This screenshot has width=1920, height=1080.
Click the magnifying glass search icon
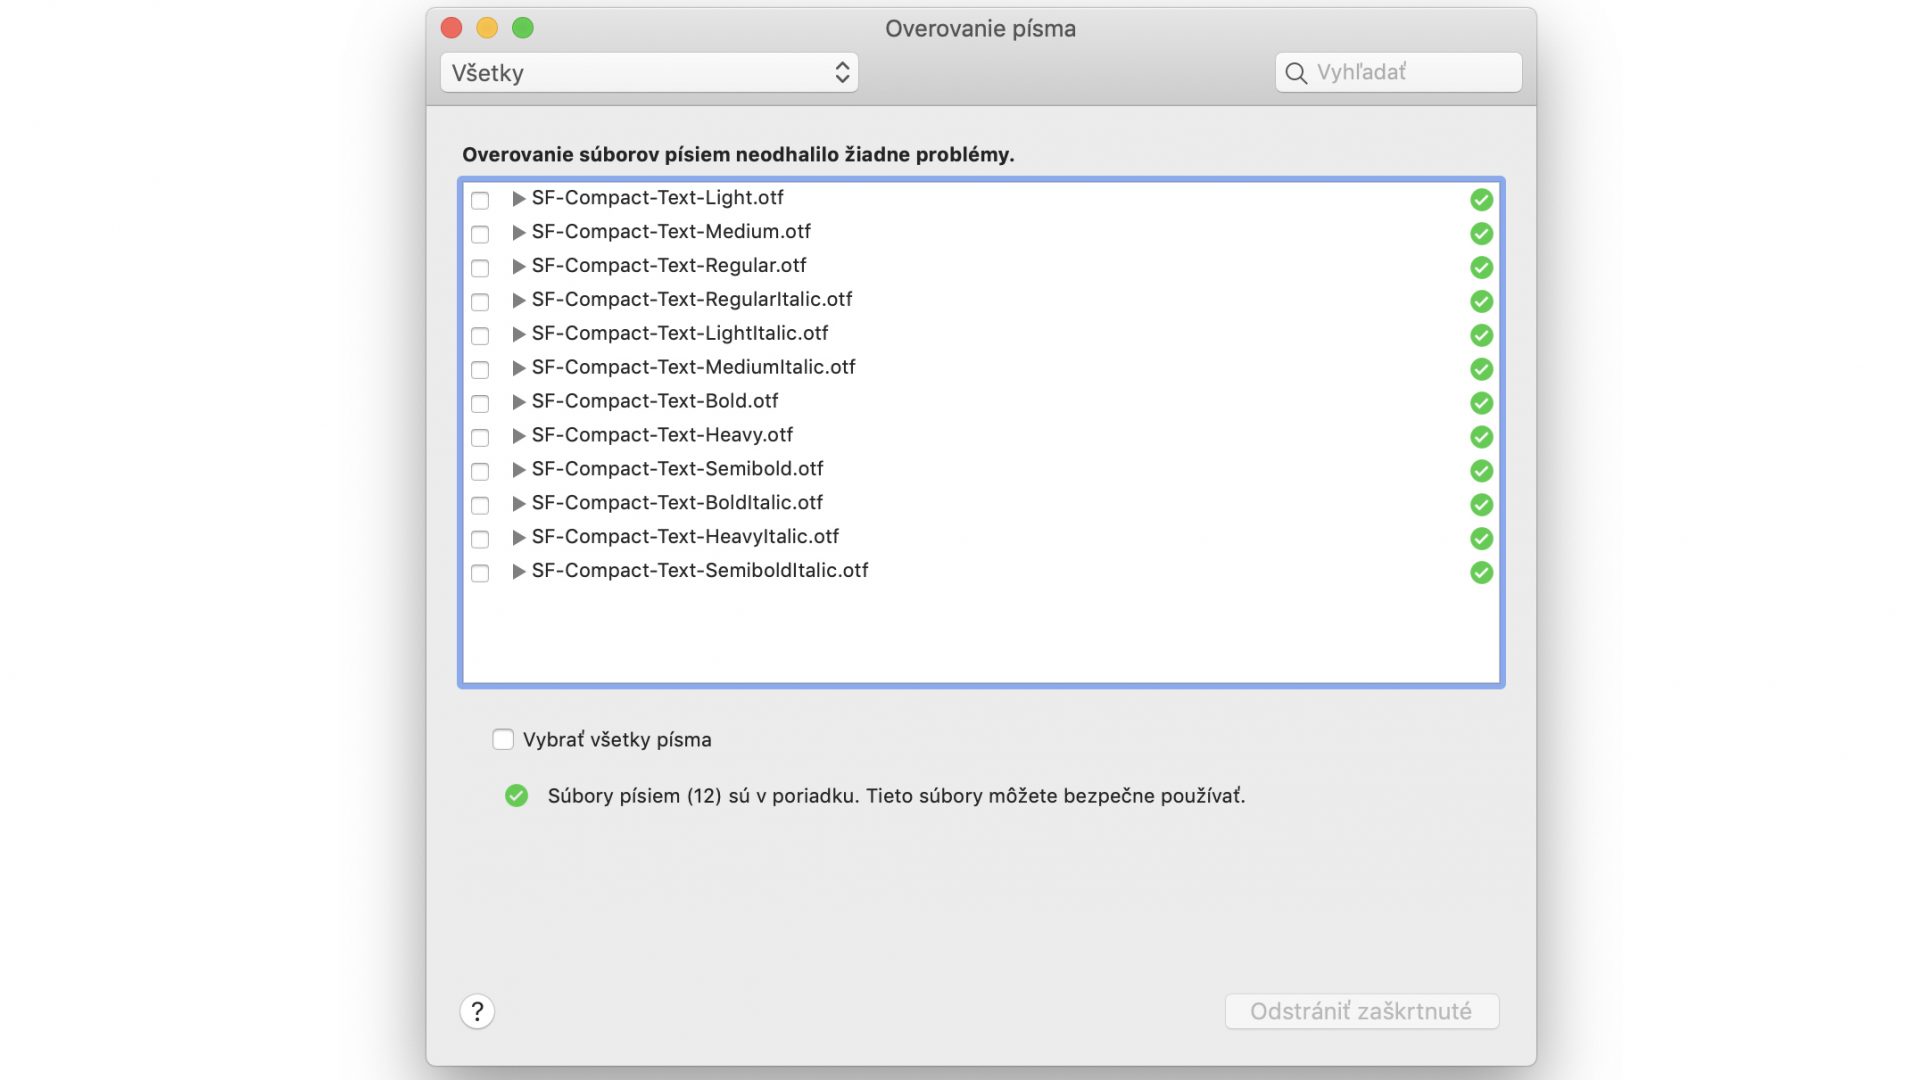click(x=1296, y=73)
